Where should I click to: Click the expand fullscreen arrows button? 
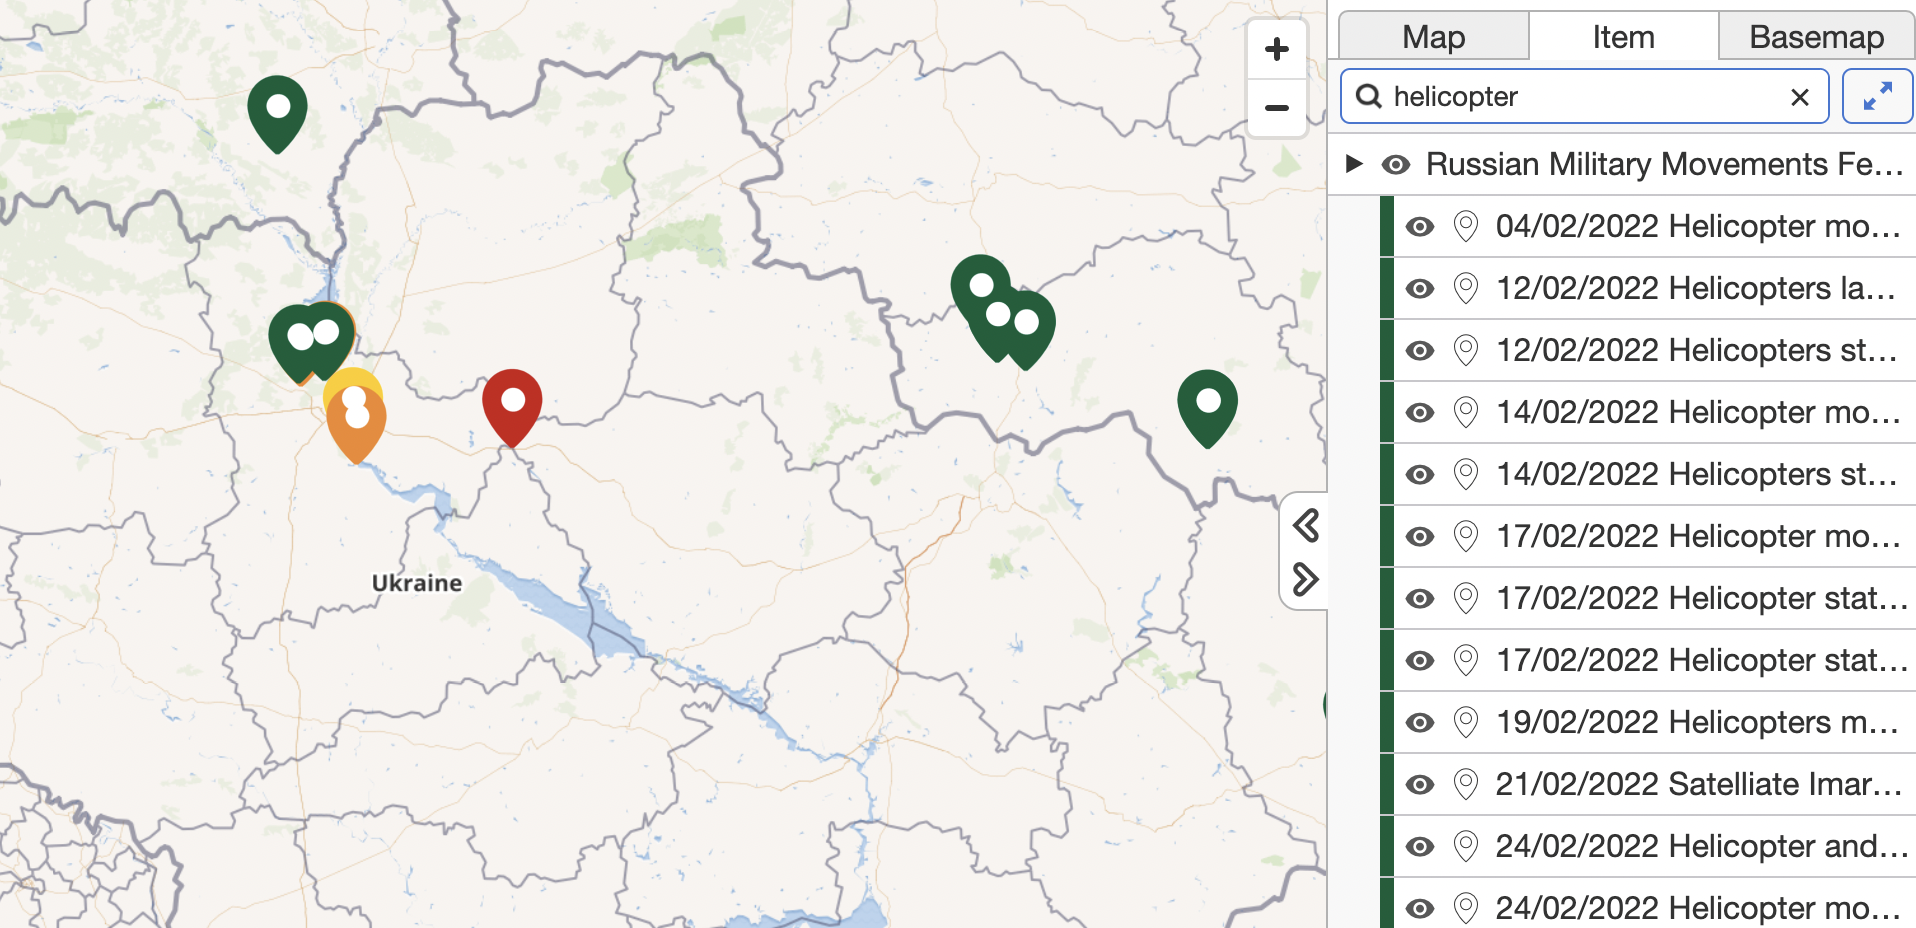pyautogui.click(x=1876, y=97)
